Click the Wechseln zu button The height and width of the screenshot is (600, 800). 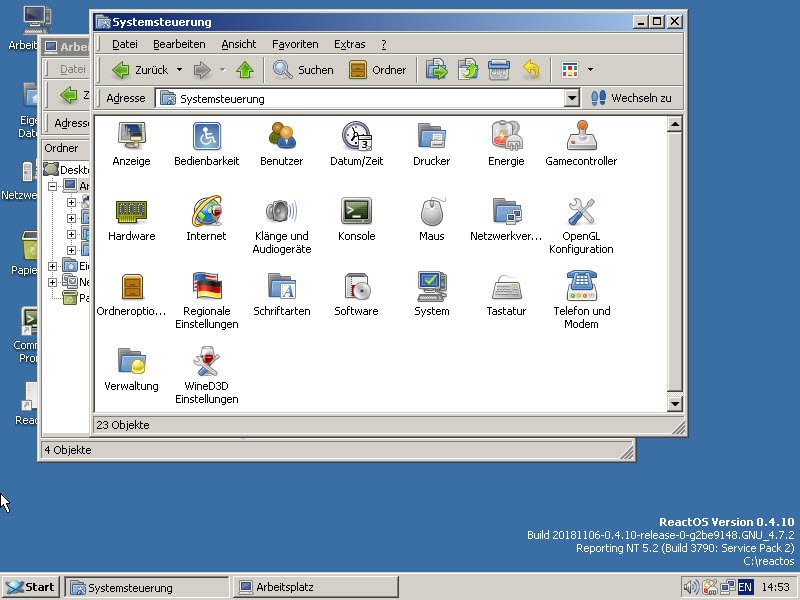click(x=631, y=98)
